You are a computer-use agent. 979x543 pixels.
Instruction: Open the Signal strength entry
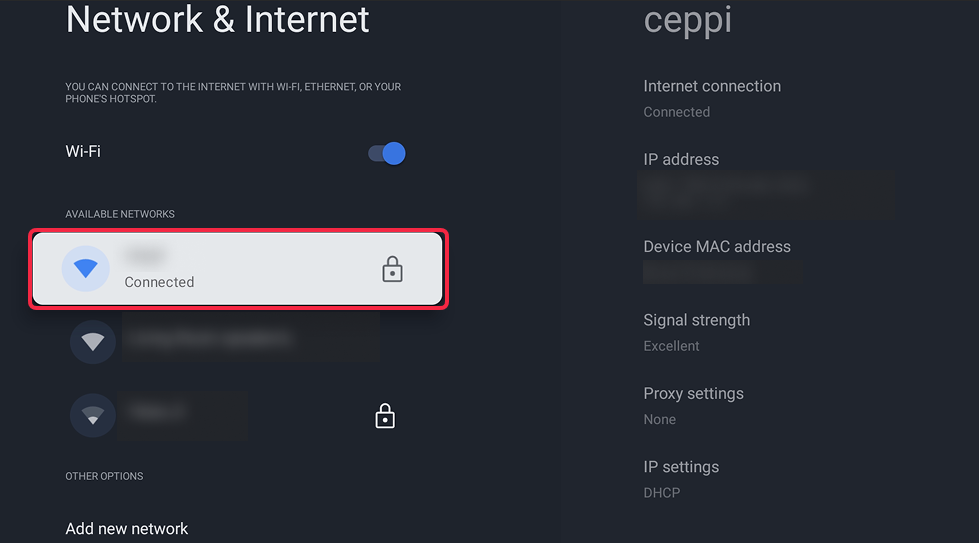click(696, 332)
